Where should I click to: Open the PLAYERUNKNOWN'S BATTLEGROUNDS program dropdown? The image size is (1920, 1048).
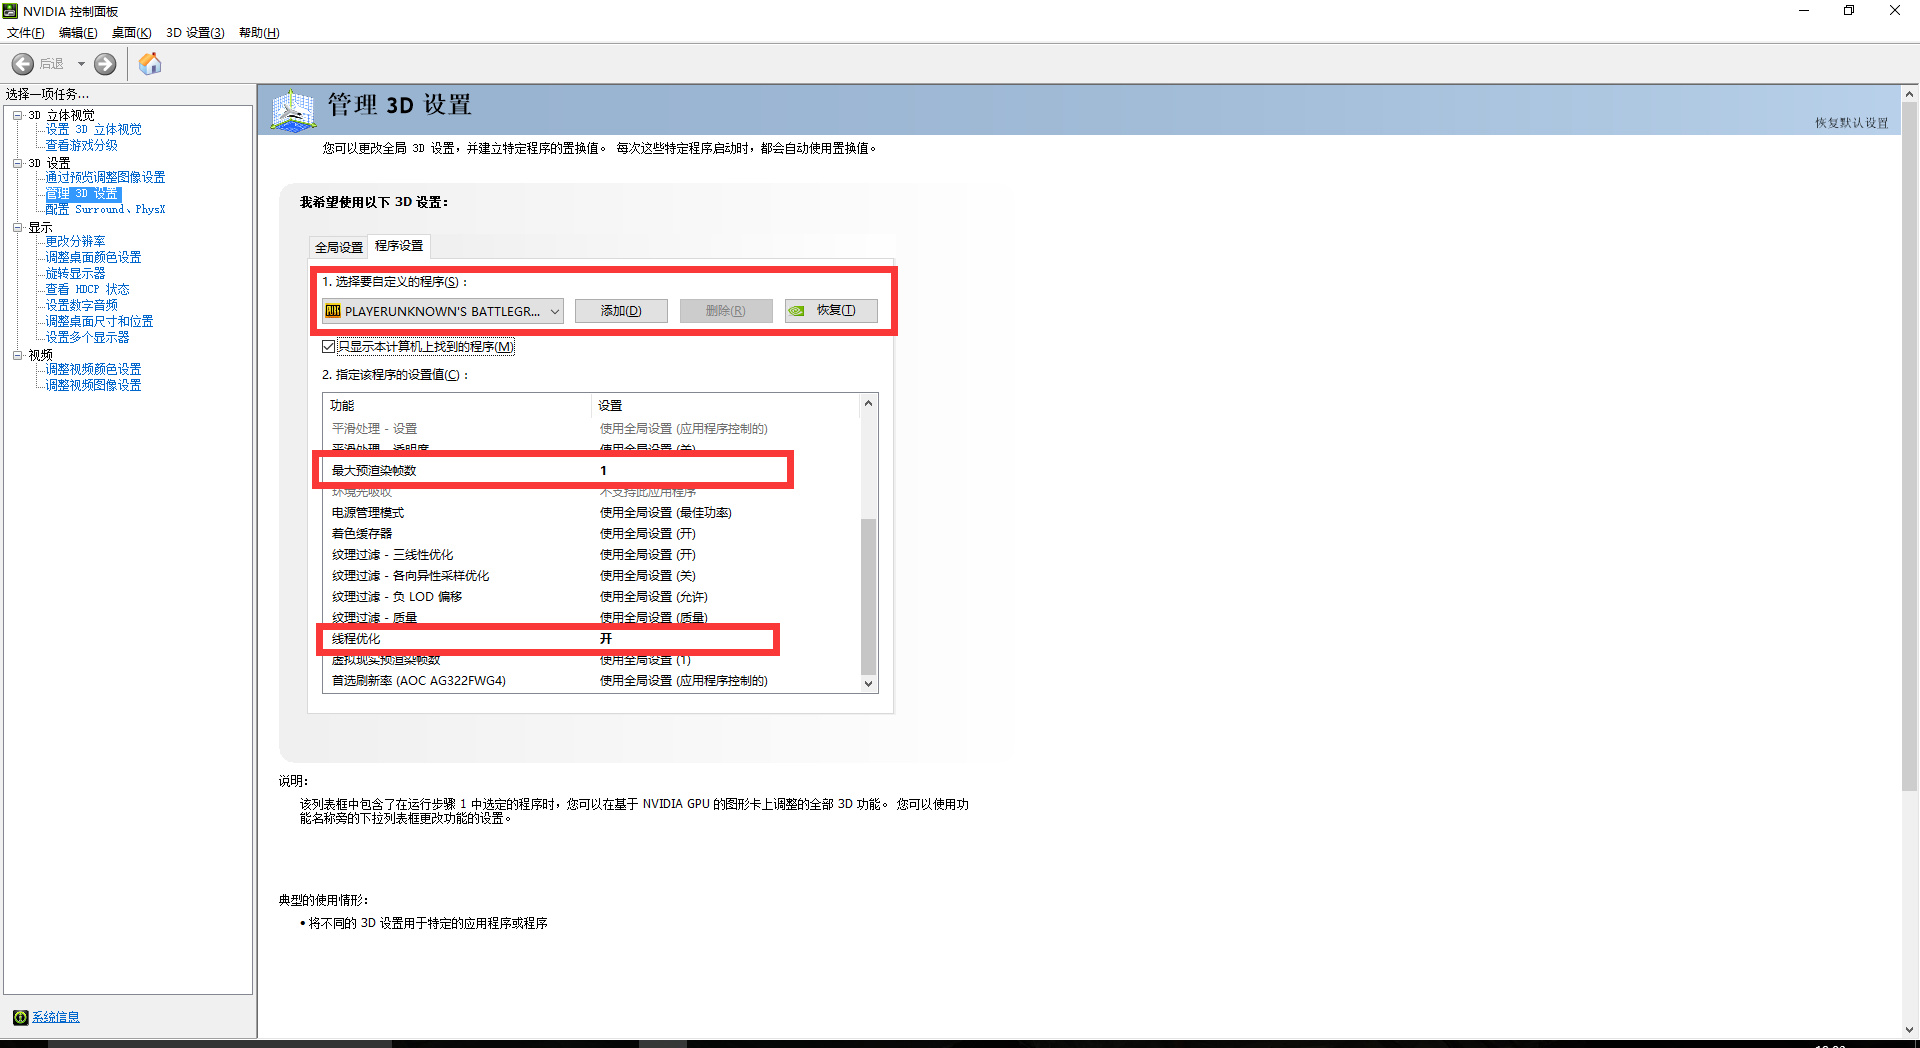442,311
